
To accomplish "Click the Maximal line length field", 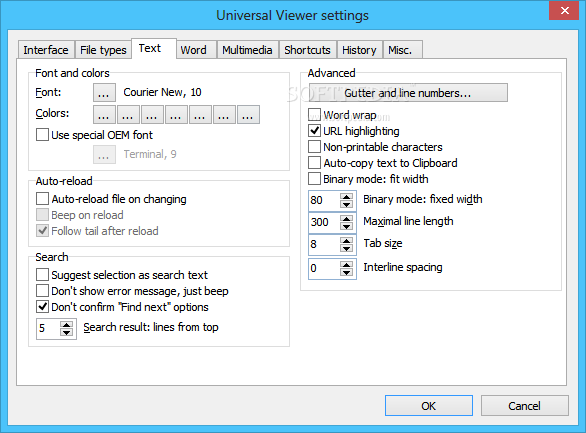I will 324,223.
